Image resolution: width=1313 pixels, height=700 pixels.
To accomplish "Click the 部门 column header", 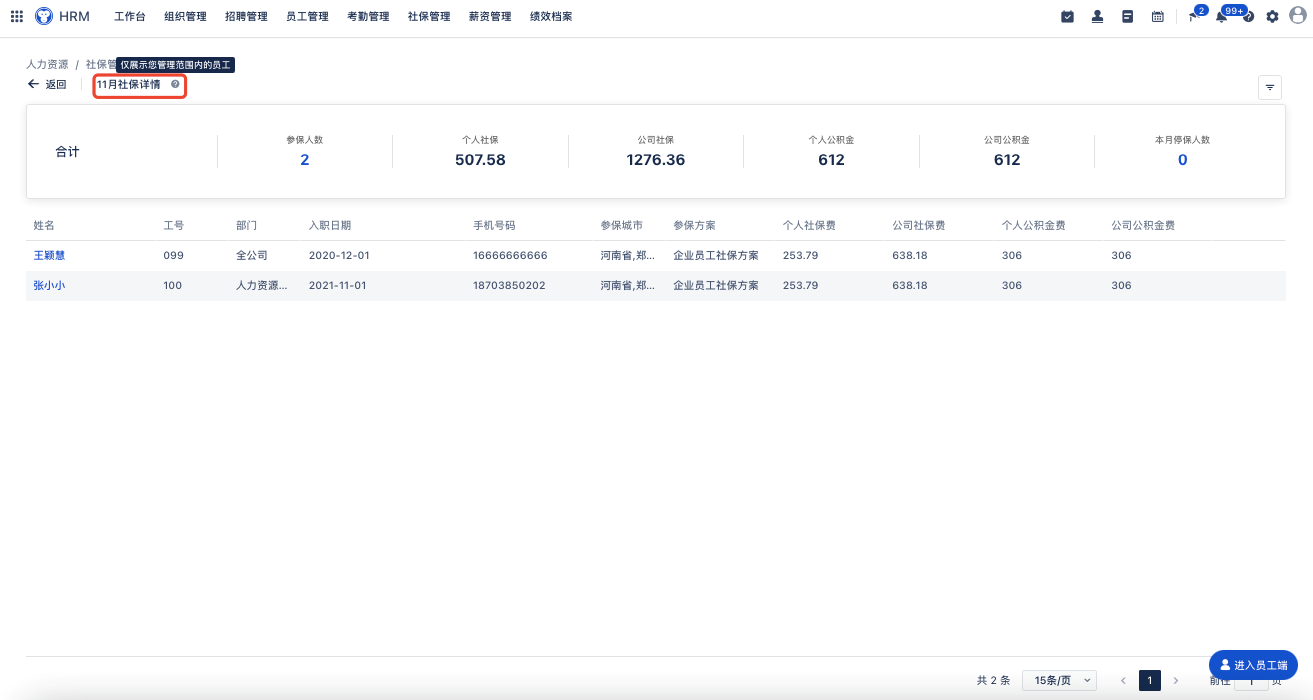I will pyautogui.click(x=247, y=225).
